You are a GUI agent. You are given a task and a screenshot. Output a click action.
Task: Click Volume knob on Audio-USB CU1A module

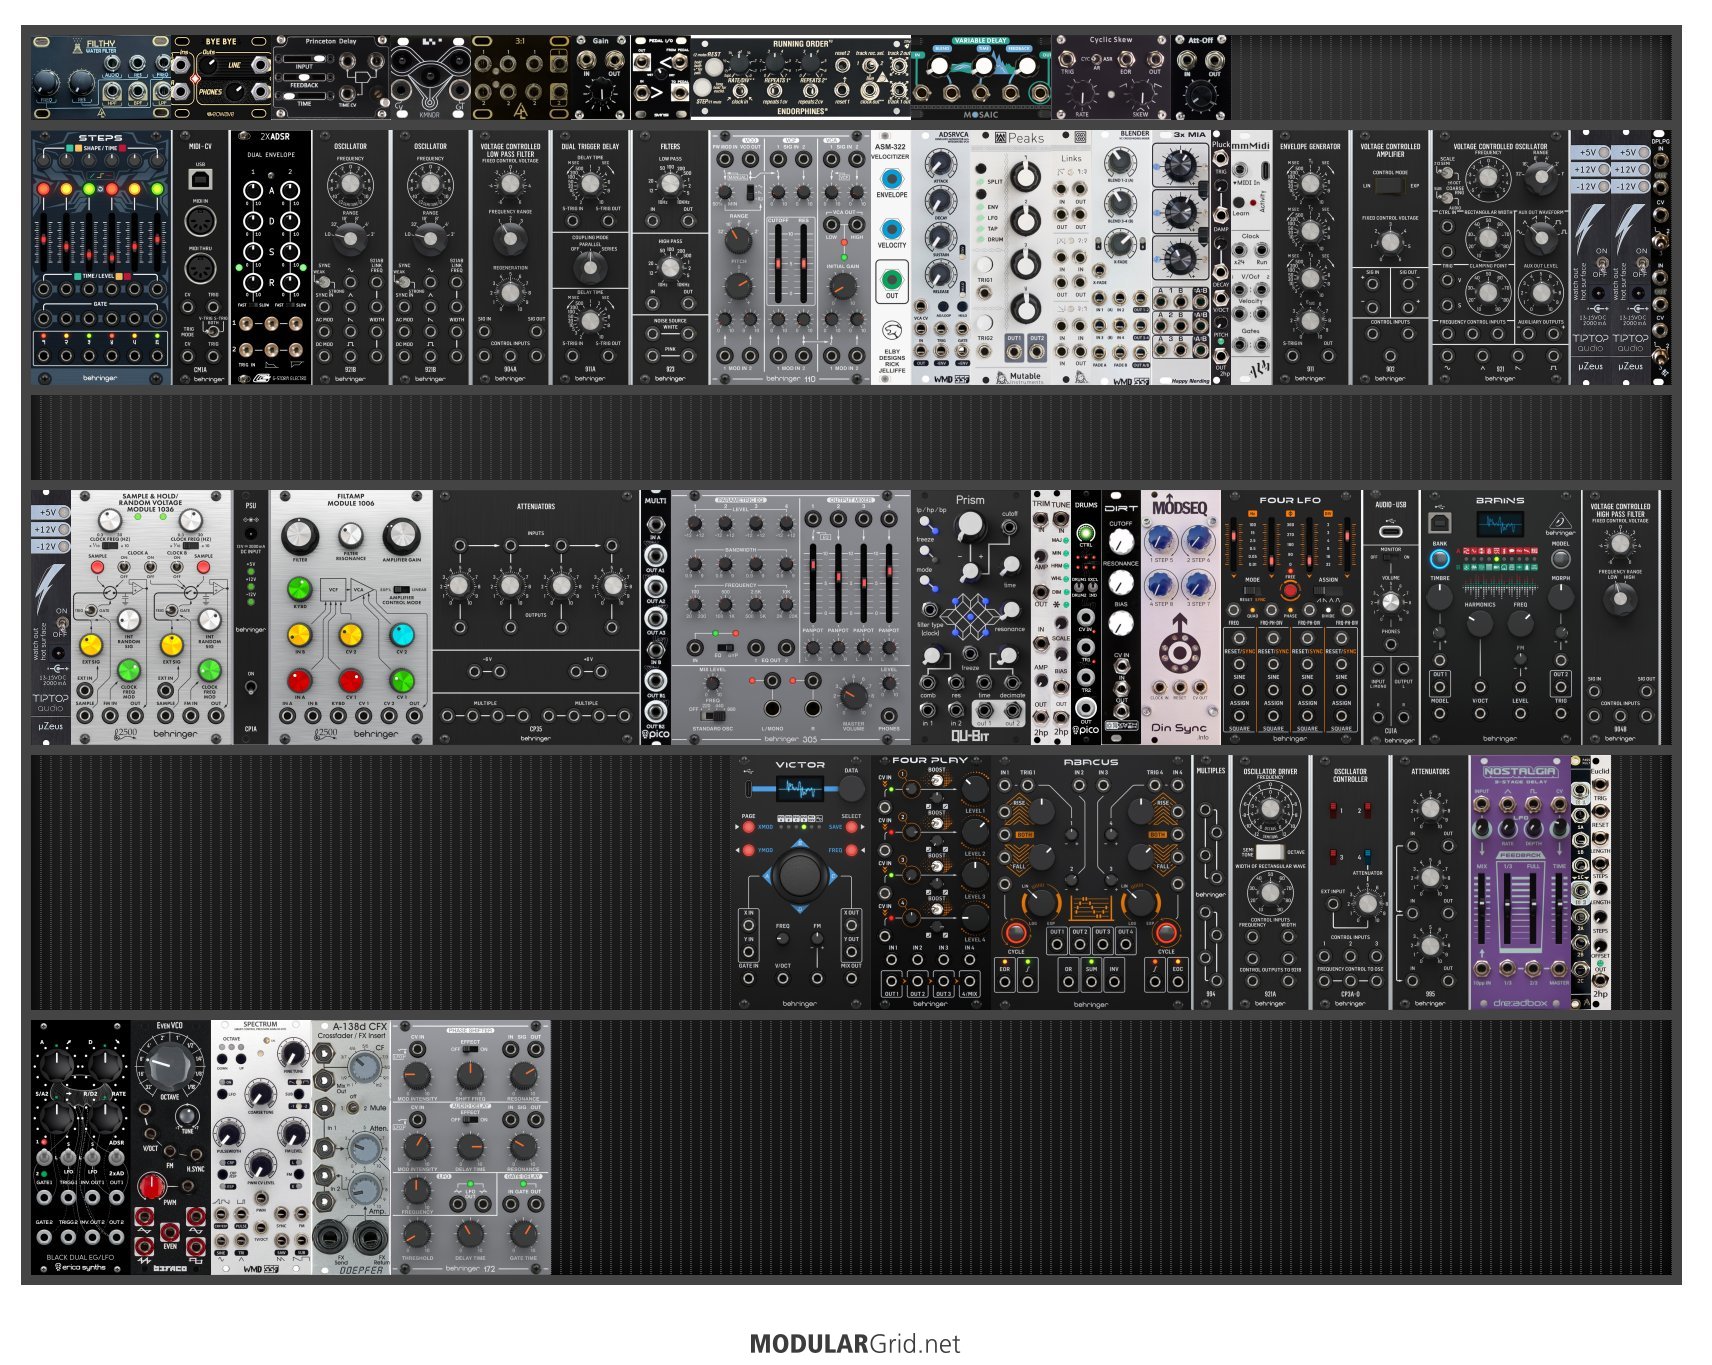(x=1390, y=602)
